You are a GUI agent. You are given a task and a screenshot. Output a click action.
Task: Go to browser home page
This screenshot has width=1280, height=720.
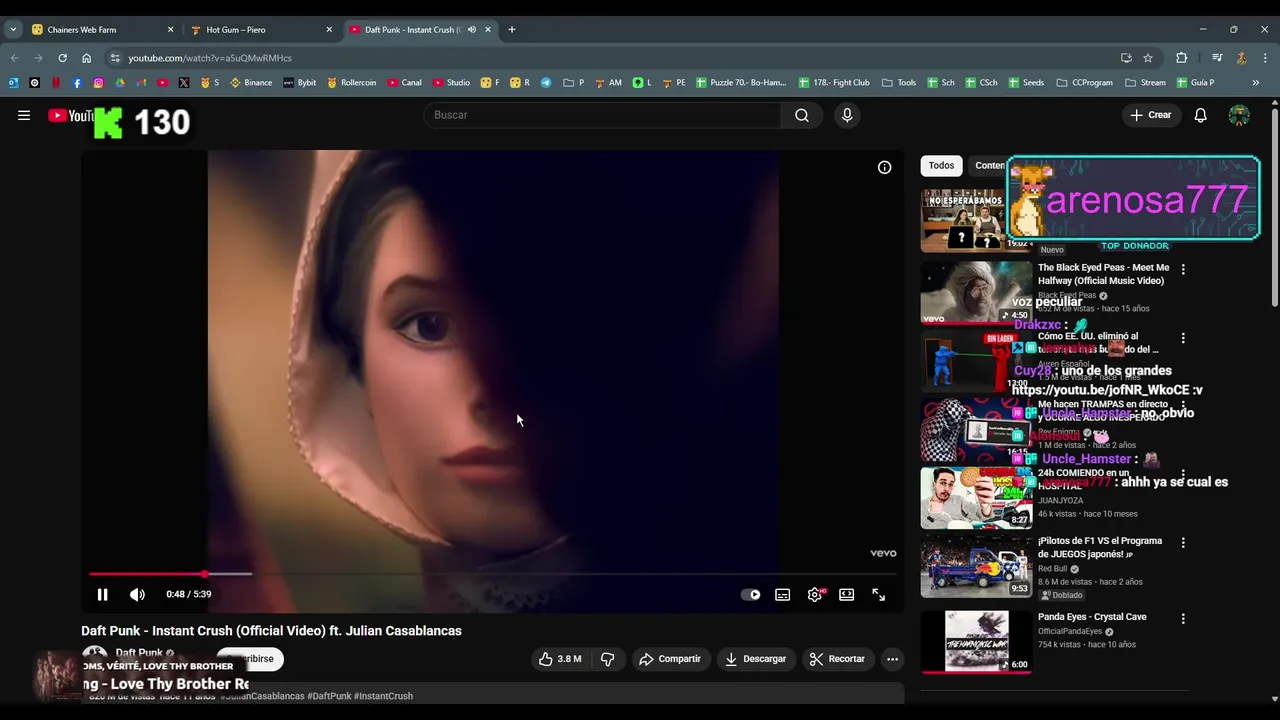click(87, 58)
